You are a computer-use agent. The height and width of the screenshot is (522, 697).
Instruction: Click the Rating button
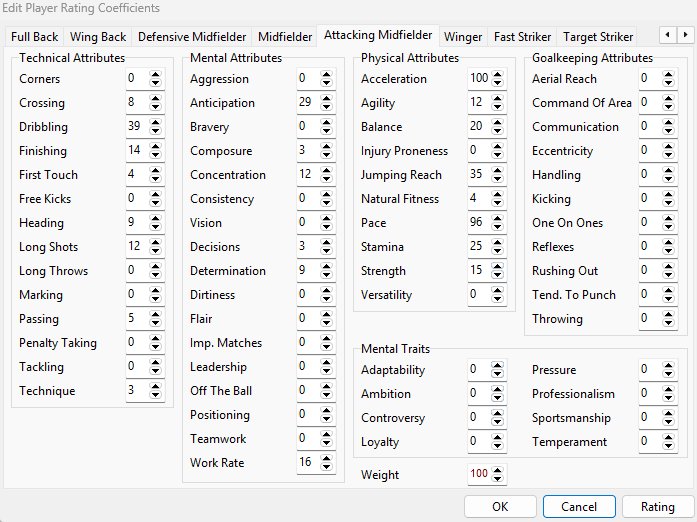(658, 507)
